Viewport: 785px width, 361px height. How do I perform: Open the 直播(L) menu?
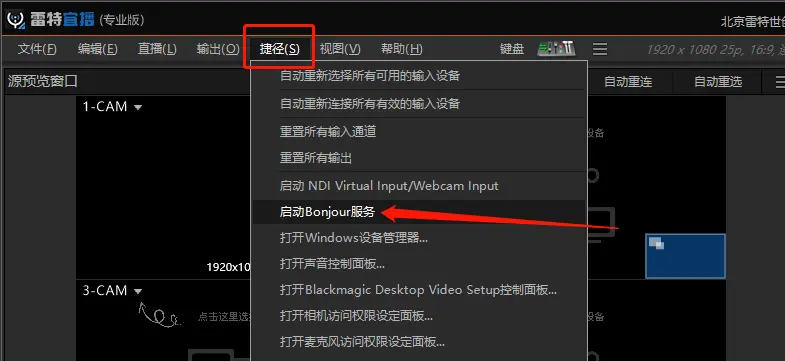[157, 49]
